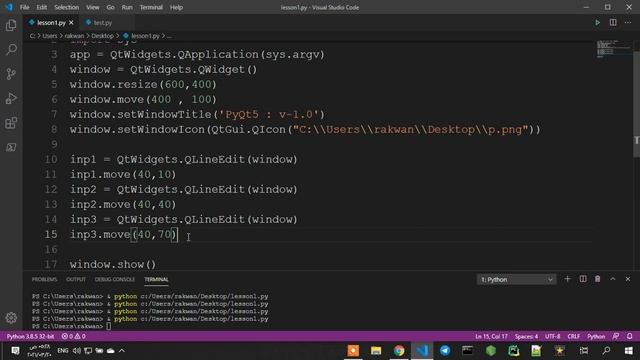Viewport: 640px width, 360px height.
Task: Change the Python language mode in status bar
Action: point(596,336)
